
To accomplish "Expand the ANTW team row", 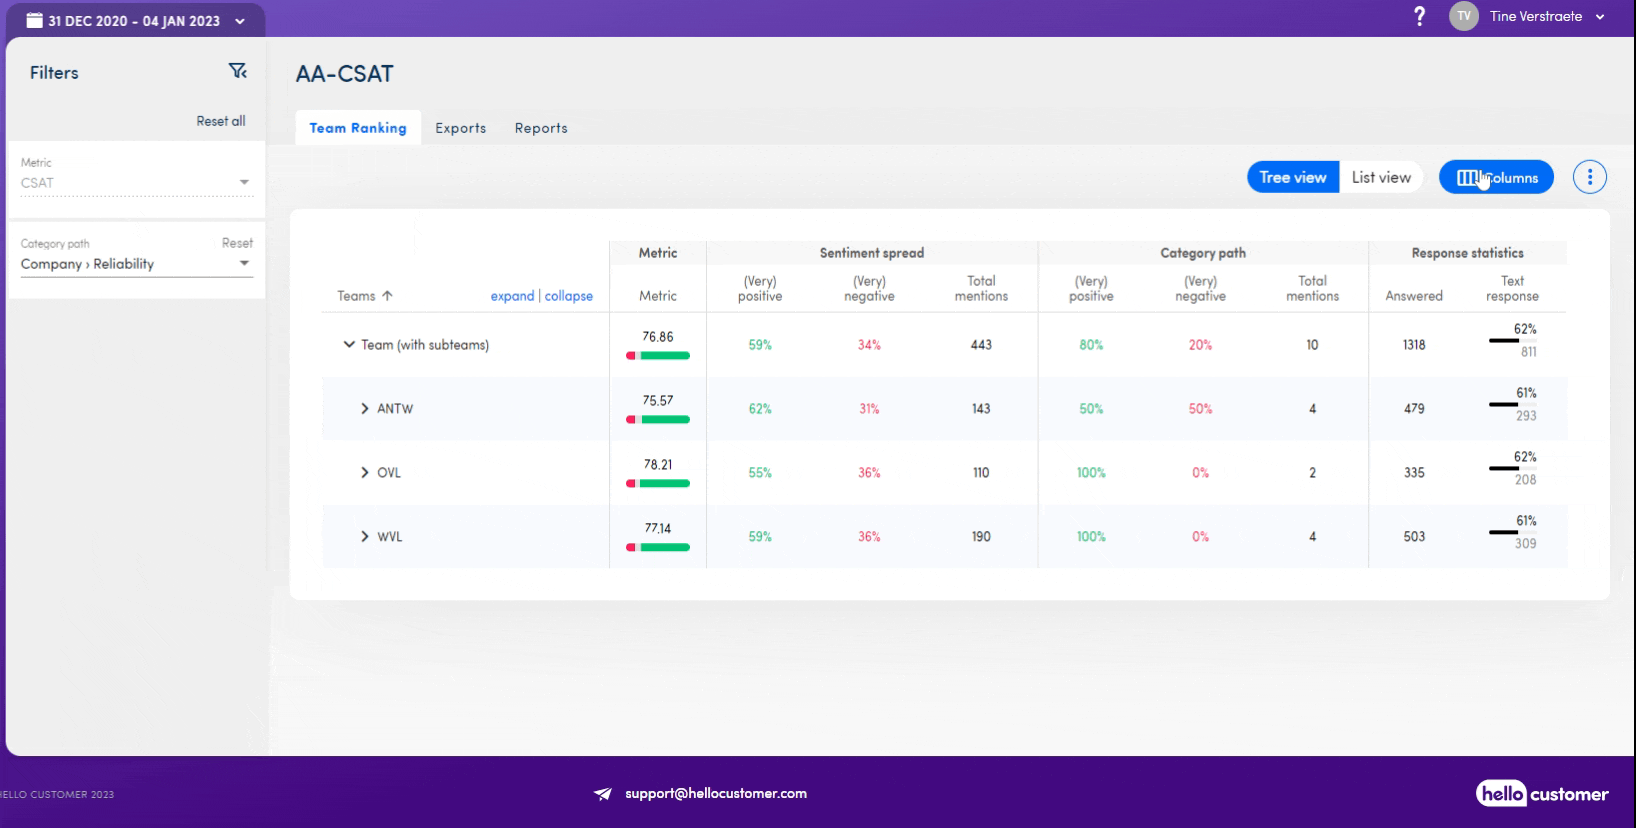I will pos(365,409).
